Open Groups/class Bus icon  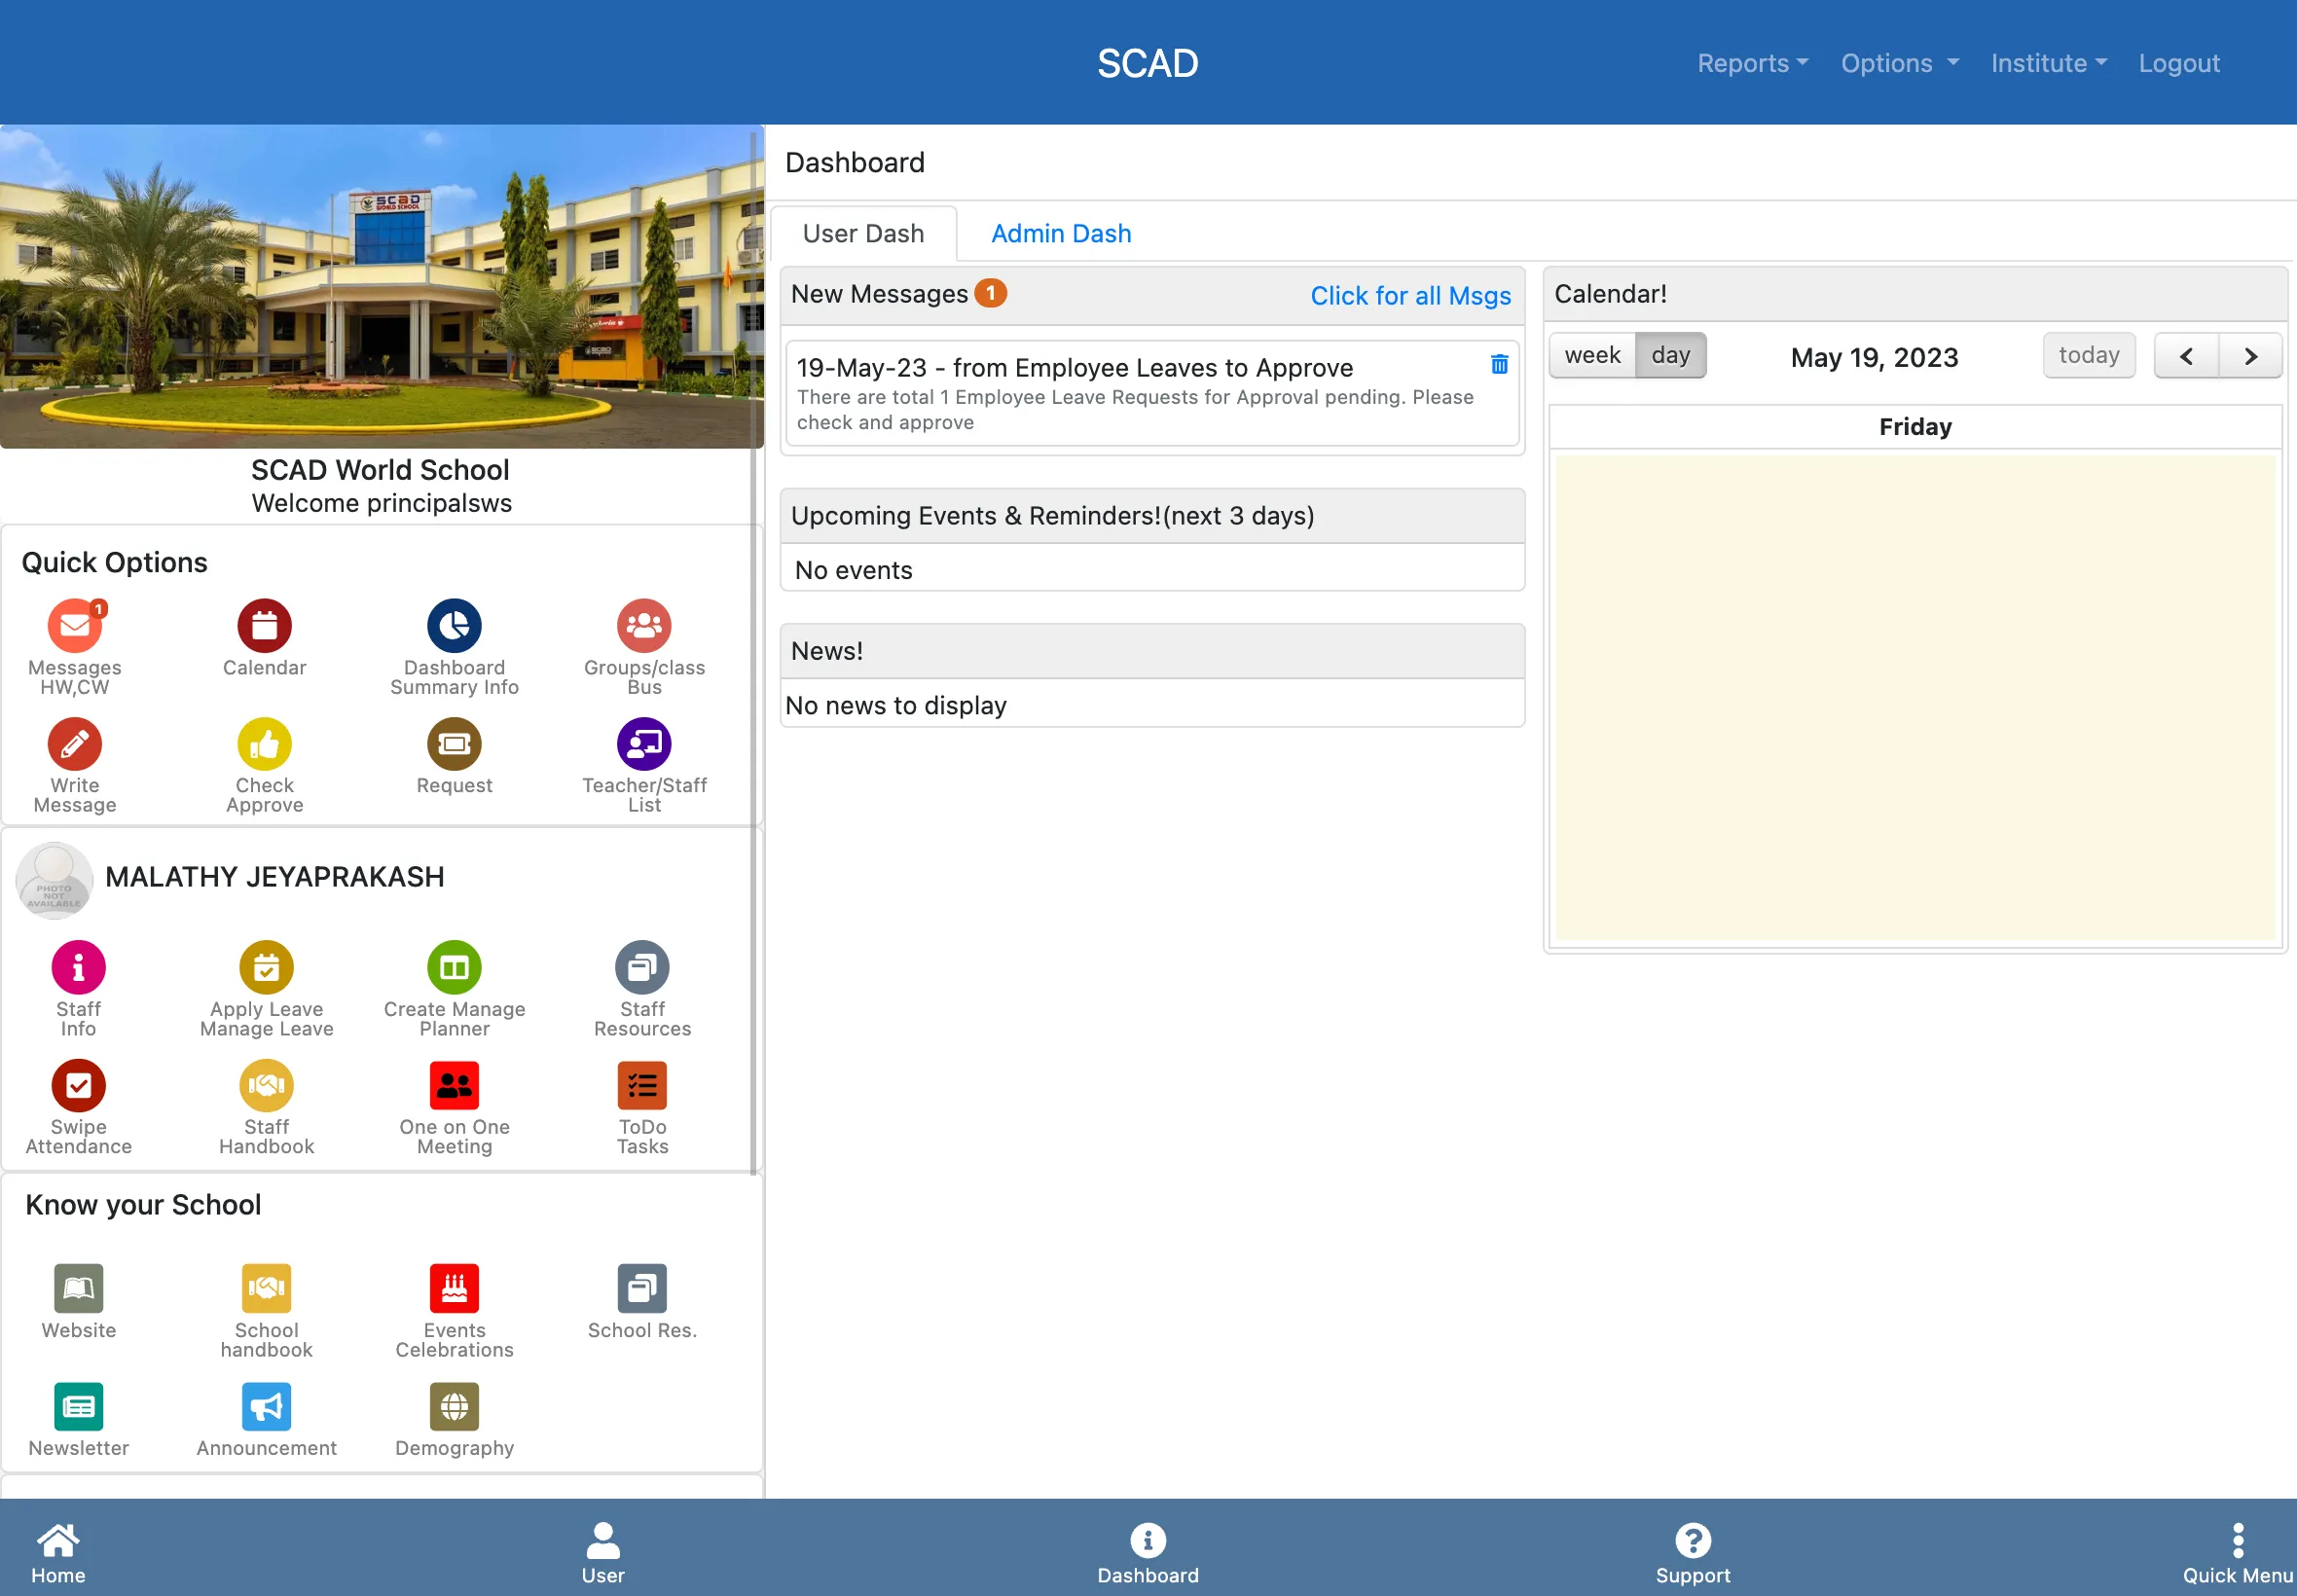[644, 626]
